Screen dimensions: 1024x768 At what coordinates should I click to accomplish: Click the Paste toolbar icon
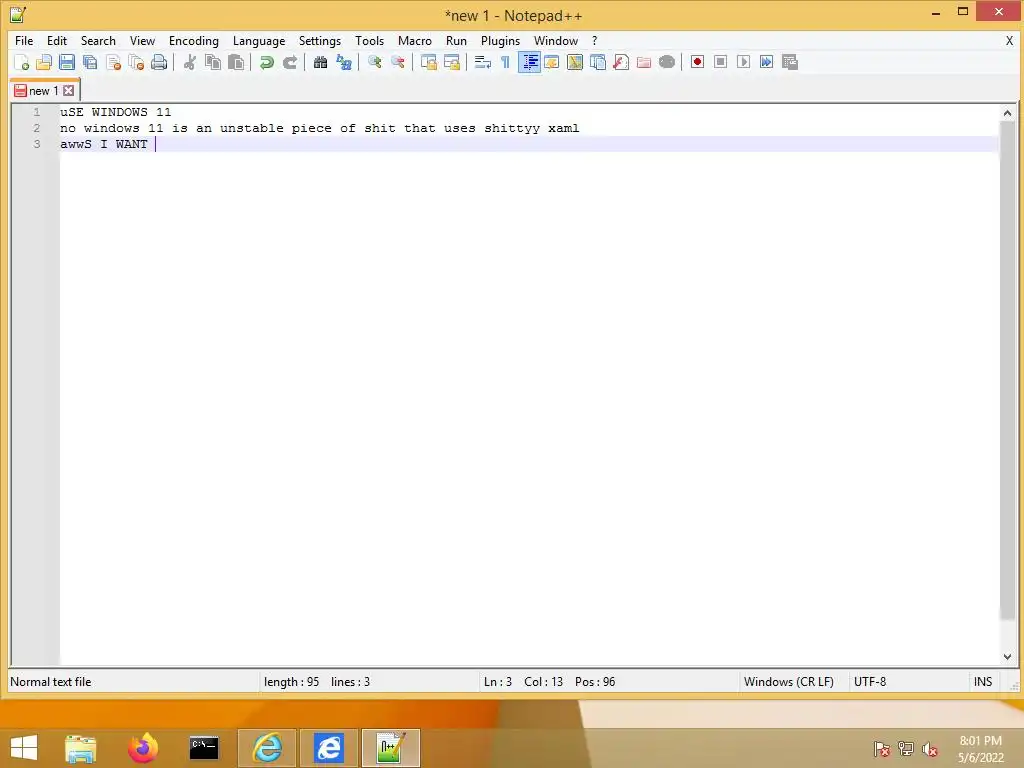click(x=236, y=62)
